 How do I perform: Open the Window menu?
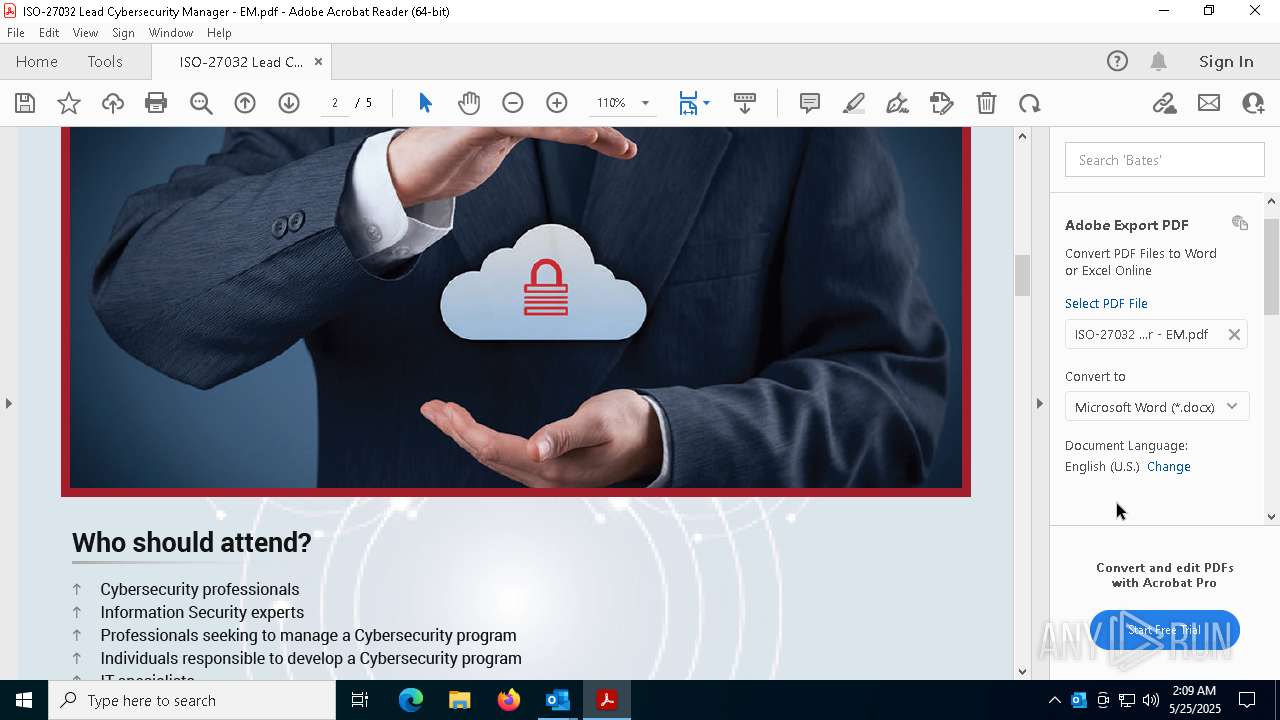coord(171,33)
